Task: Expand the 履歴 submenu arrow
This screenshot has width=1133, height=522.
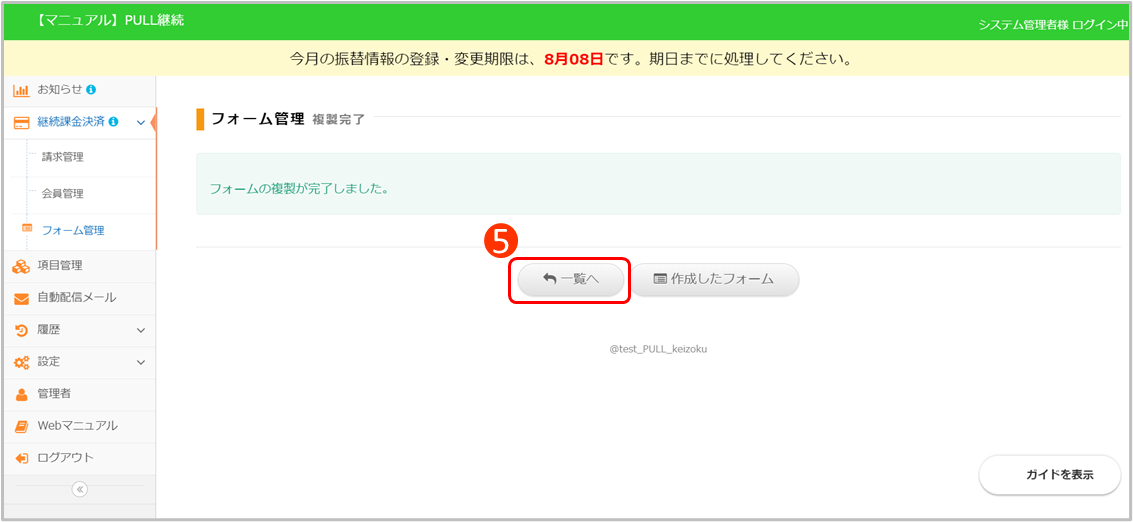Action: 141,330
